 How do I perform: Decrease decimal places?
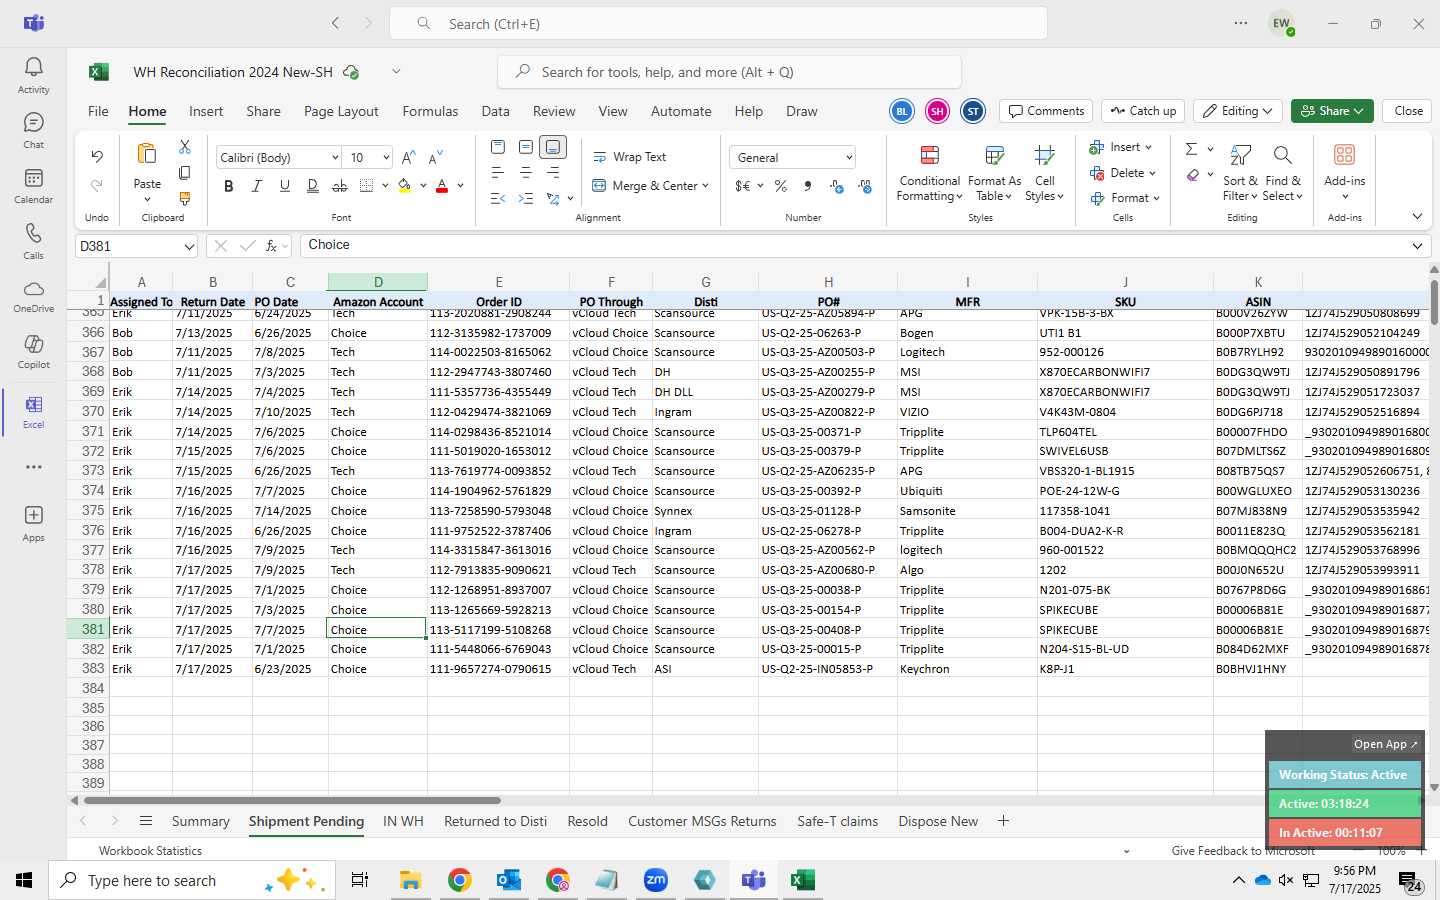click(x=864, y=186)
